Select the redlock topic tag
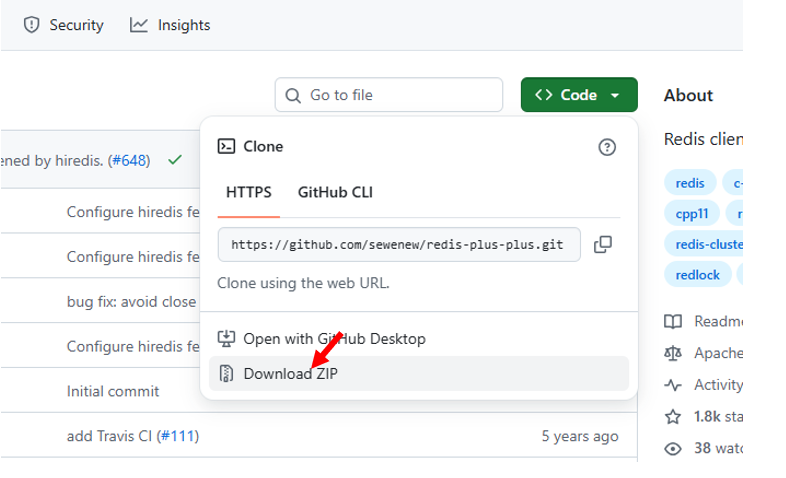 (x=697, y=275)
